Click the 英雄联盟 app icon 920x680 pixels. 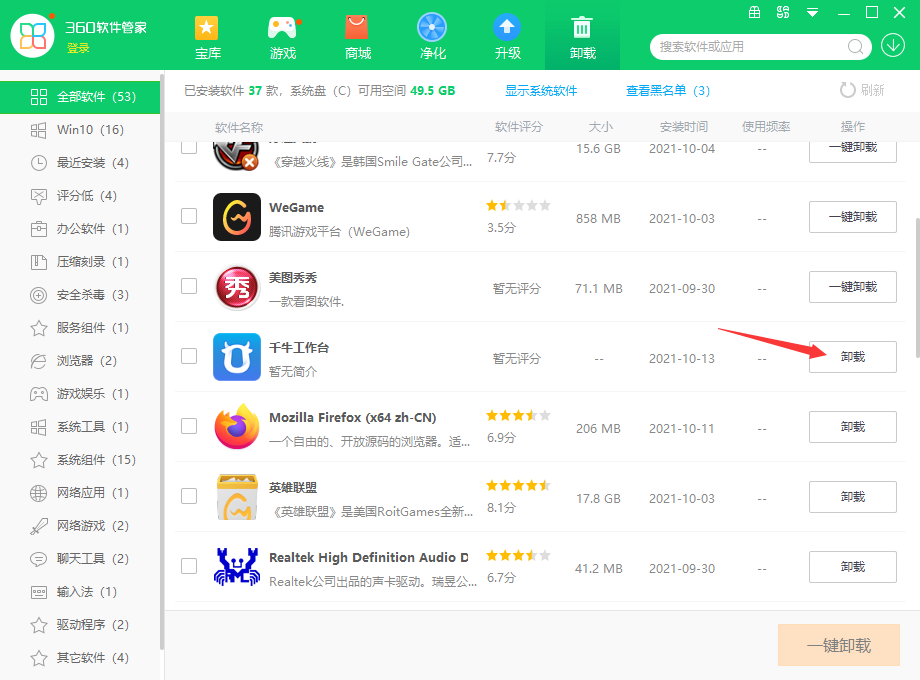(237, 497)
